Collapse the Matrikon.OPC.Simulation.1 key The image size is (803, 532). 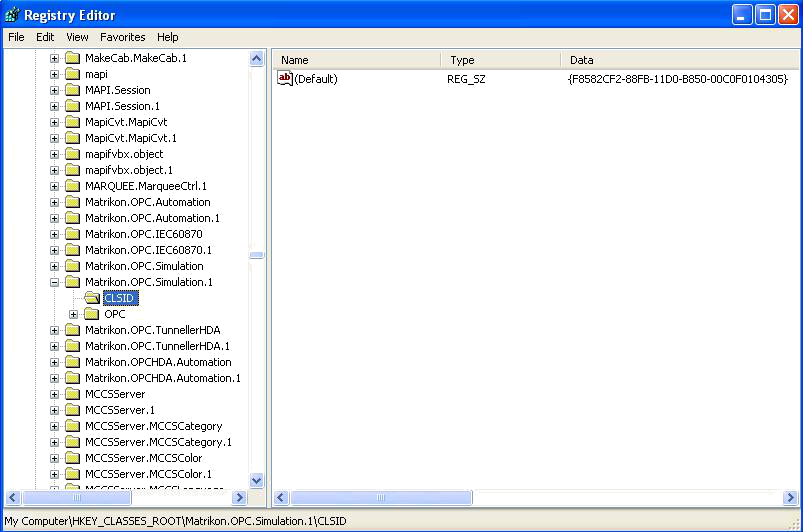[x=54, y=282]
